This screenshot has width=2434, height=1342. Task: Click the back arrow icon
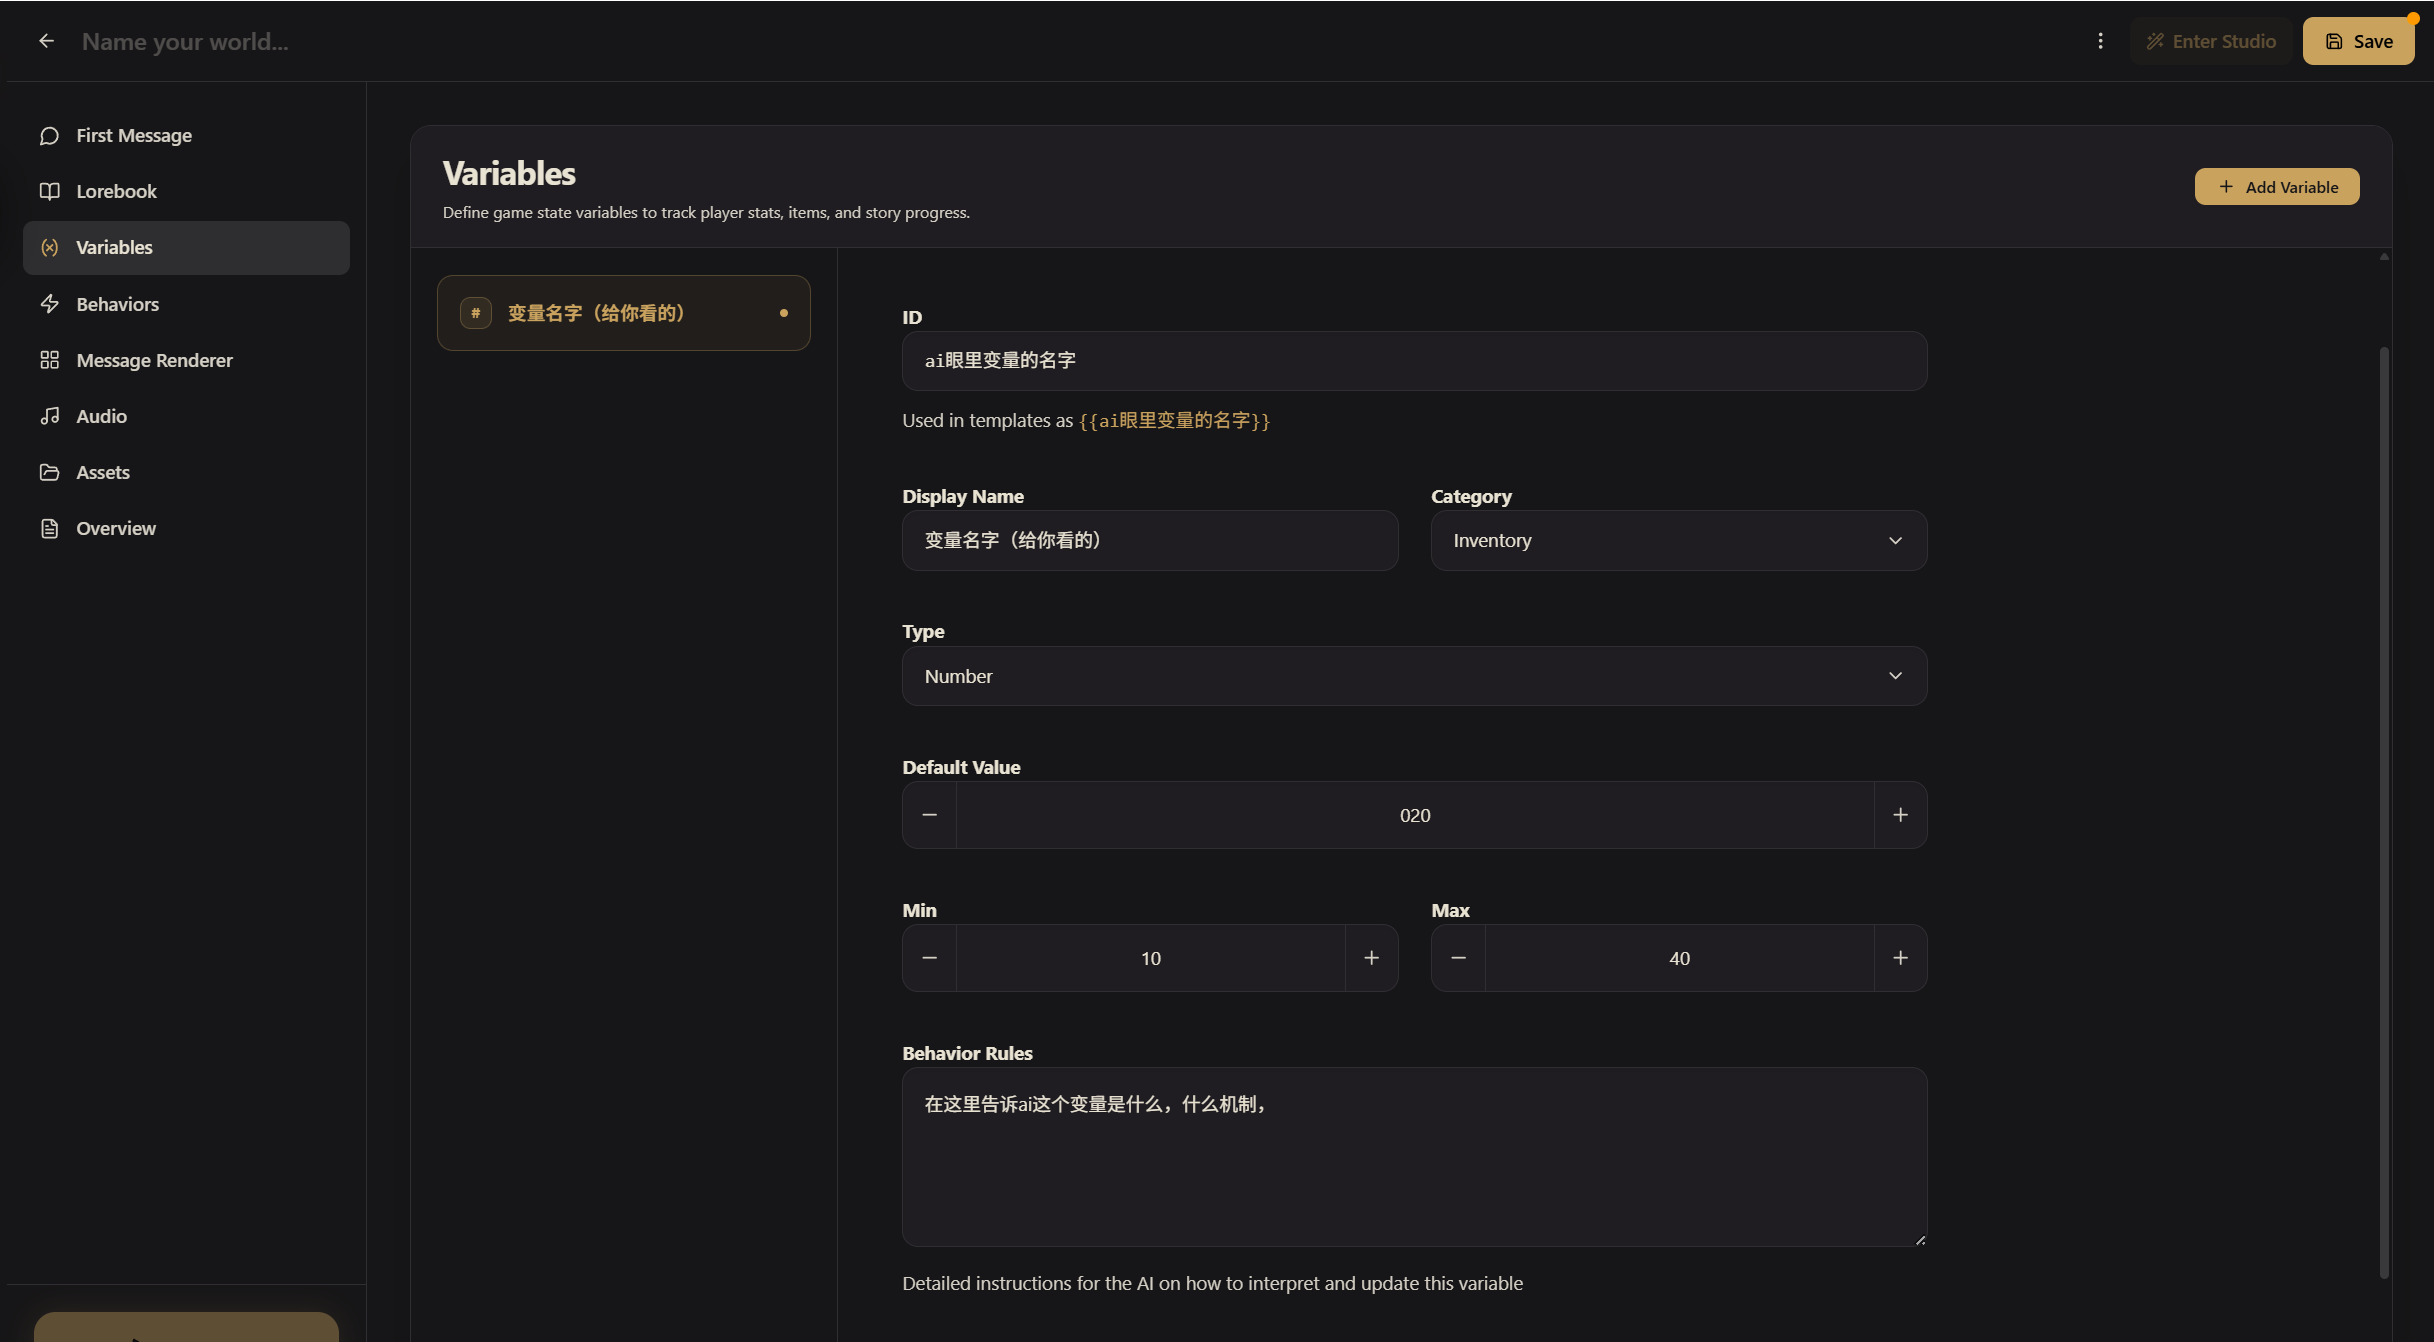pos(46,41)
